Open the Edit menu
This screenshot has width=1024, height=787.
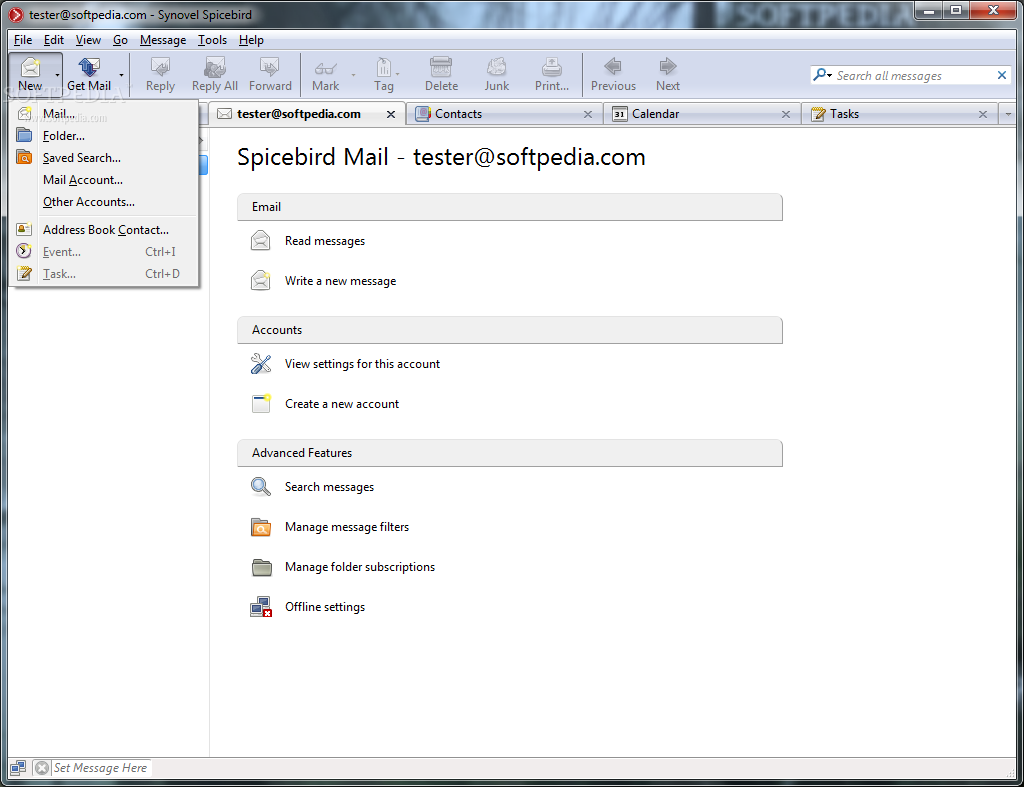pos(54,40)
